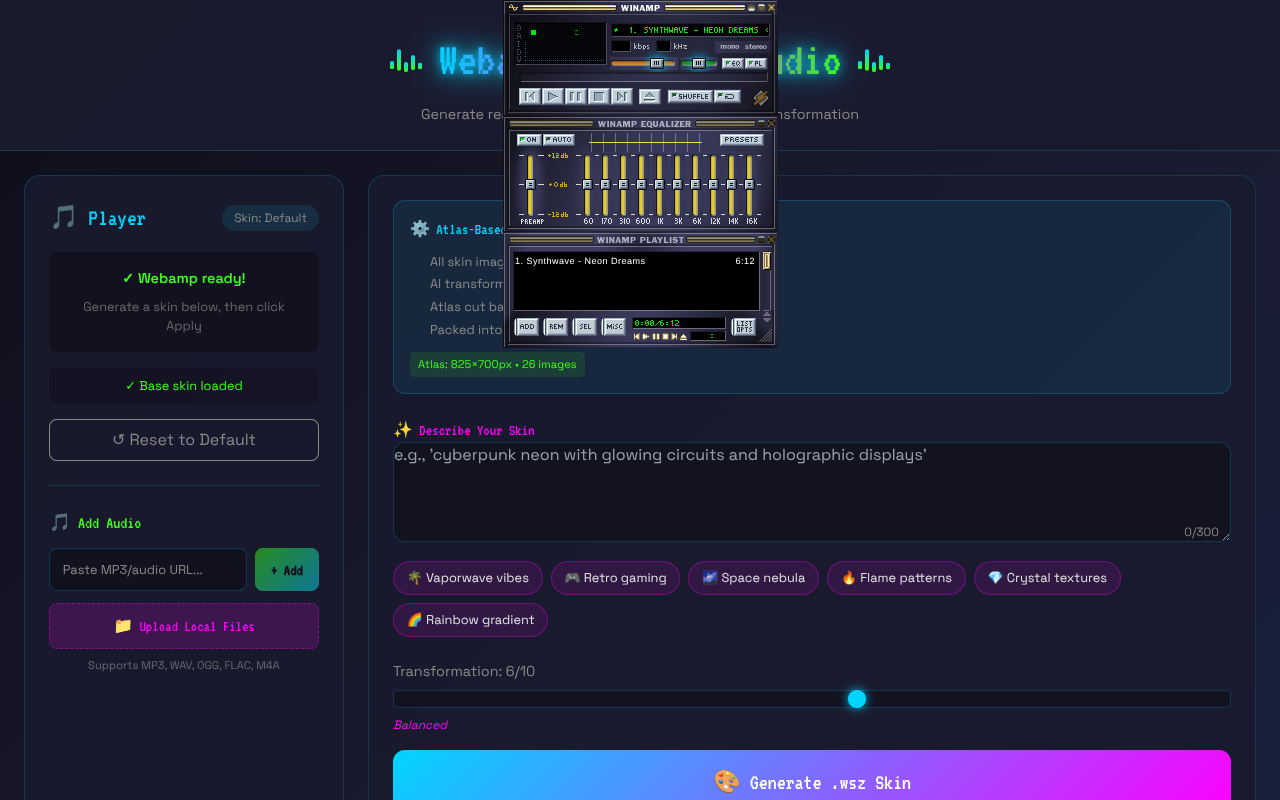Click the Transformation slider handle
The height and width of the screenshot is (800, 1280).
[857, 699]
